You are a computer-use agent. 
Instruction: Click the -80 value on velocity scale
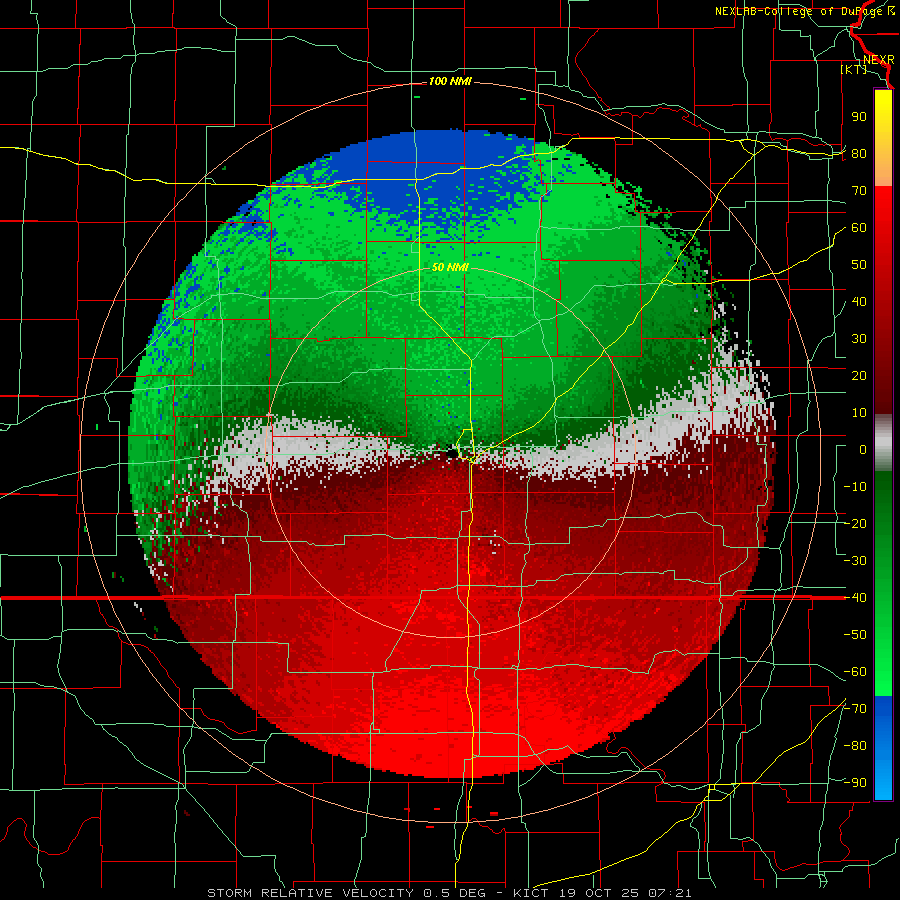tap(855, 746)
